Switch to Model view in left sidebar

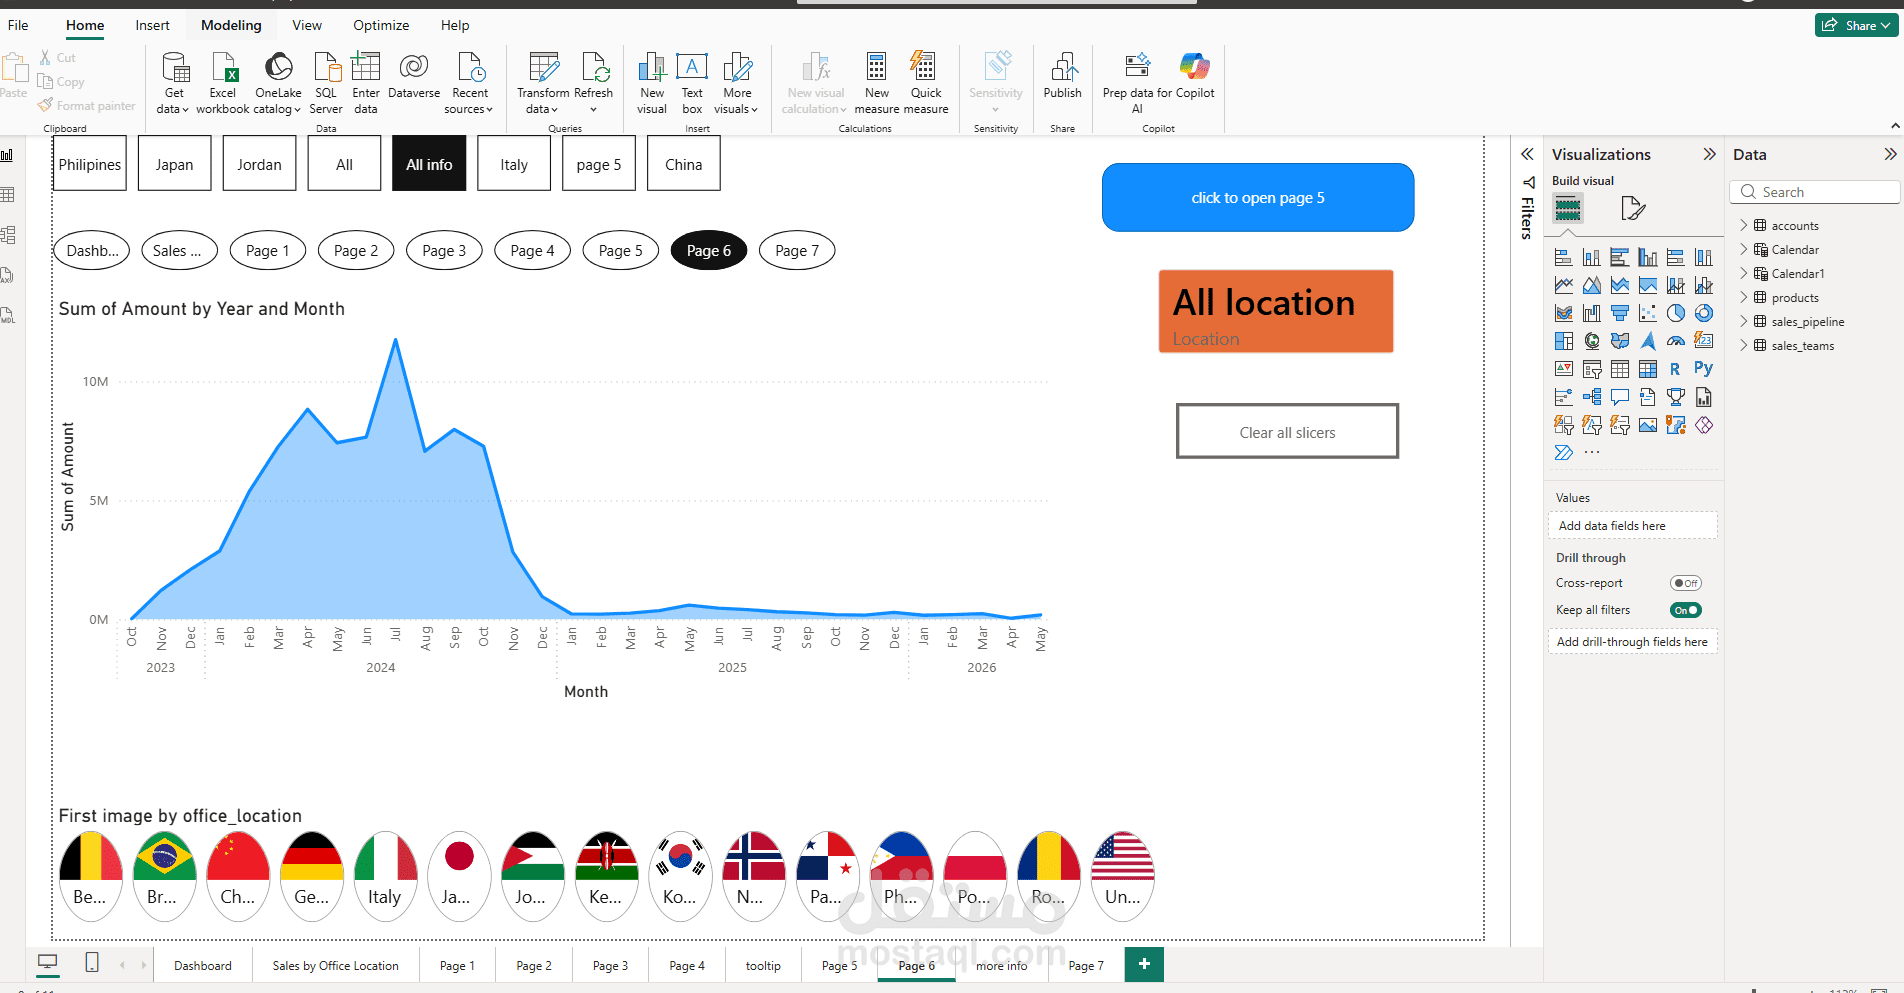pyautogui.click(x=8, y=235)
